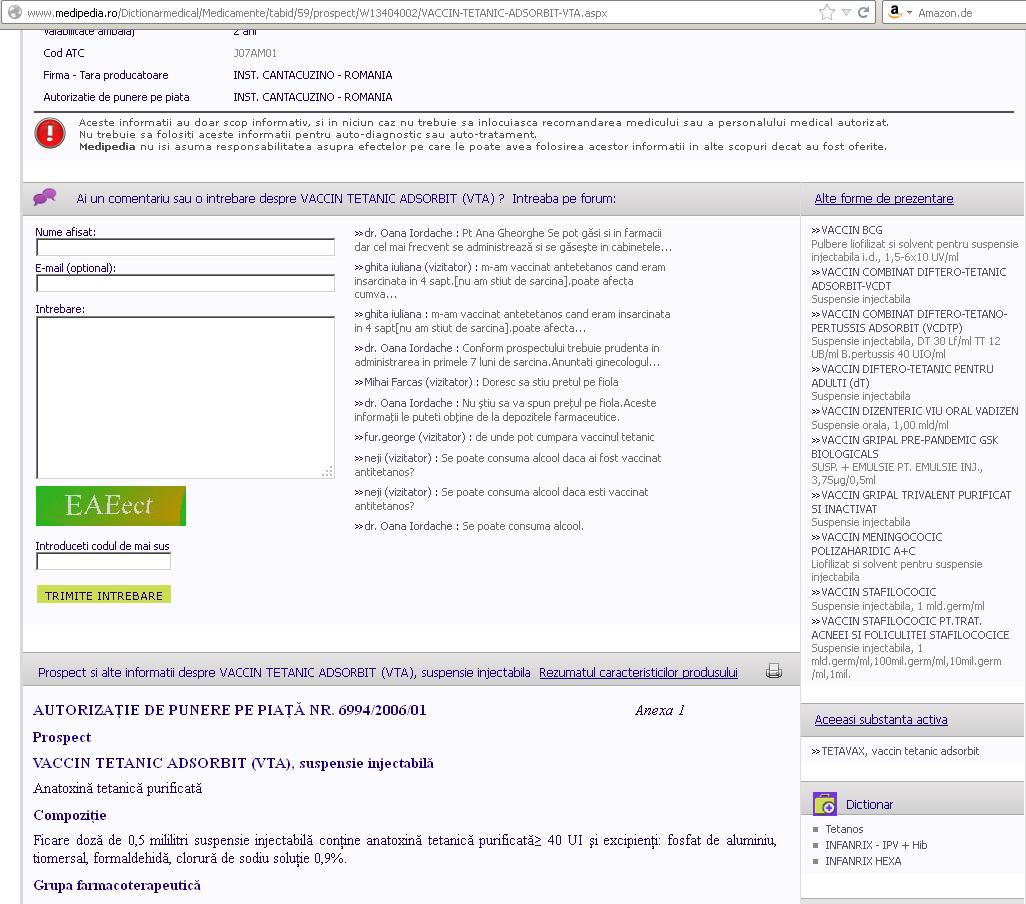Image resolution: width=1026 pixels, height=904 pixels.
Task: Click the Dictionar medical kit icon
Action: click(x=824, y=804)
